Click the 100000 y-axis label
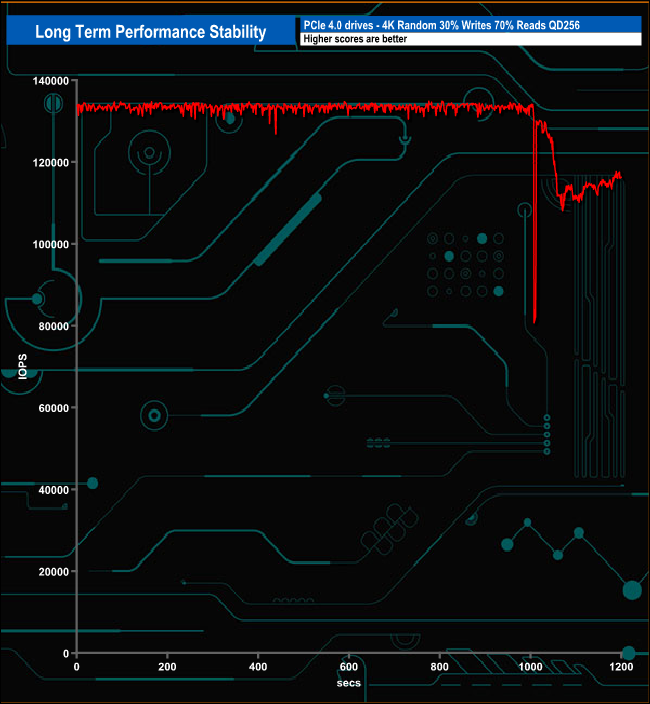The height and width of the screenshot is (704, 650). [x=51, y=244]
